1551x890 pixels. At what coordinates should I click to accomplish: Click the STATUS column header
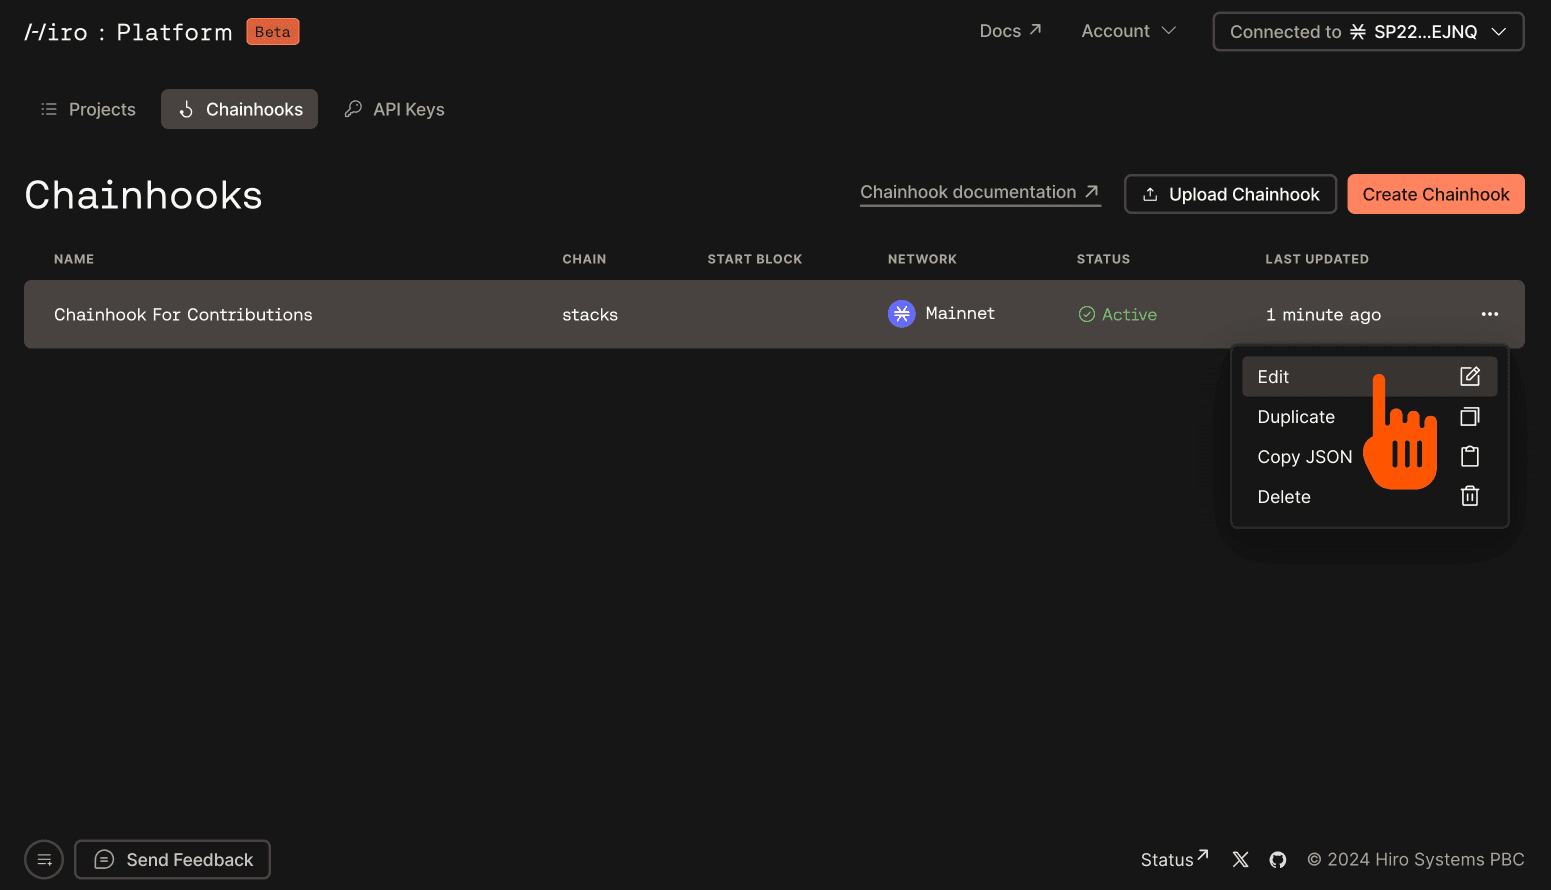[1103, 259]
